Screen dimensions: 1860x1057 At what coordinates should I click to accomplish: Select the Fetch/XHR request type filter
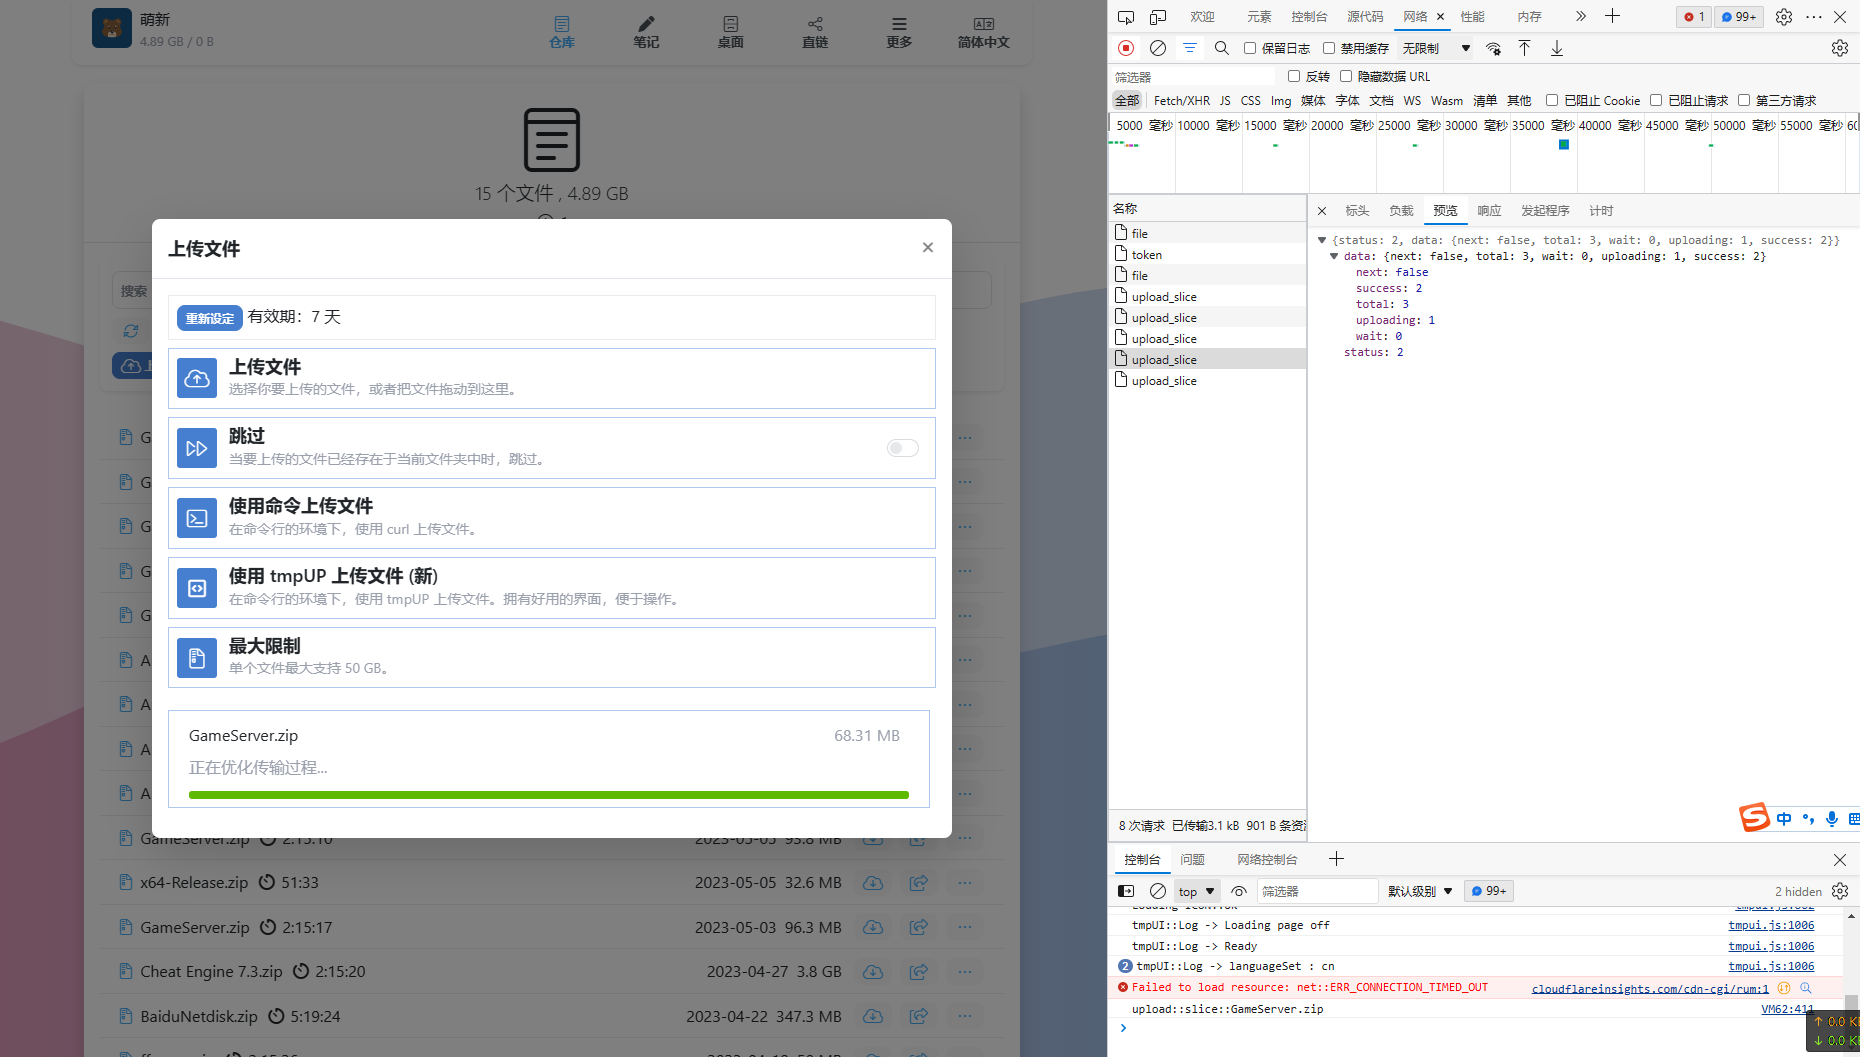[x=1181, y=100]
